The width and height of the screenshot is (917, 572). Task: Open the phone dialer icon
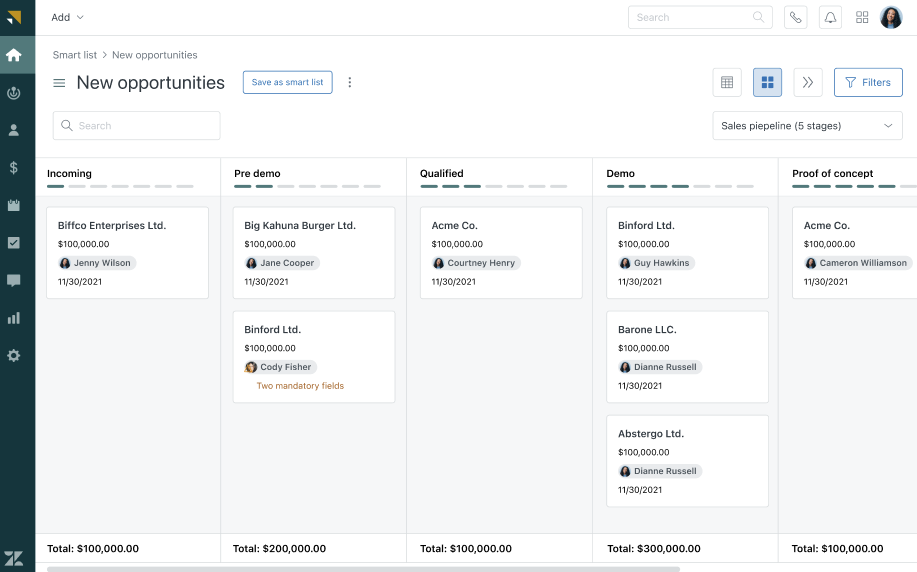(x=795, y=17)
